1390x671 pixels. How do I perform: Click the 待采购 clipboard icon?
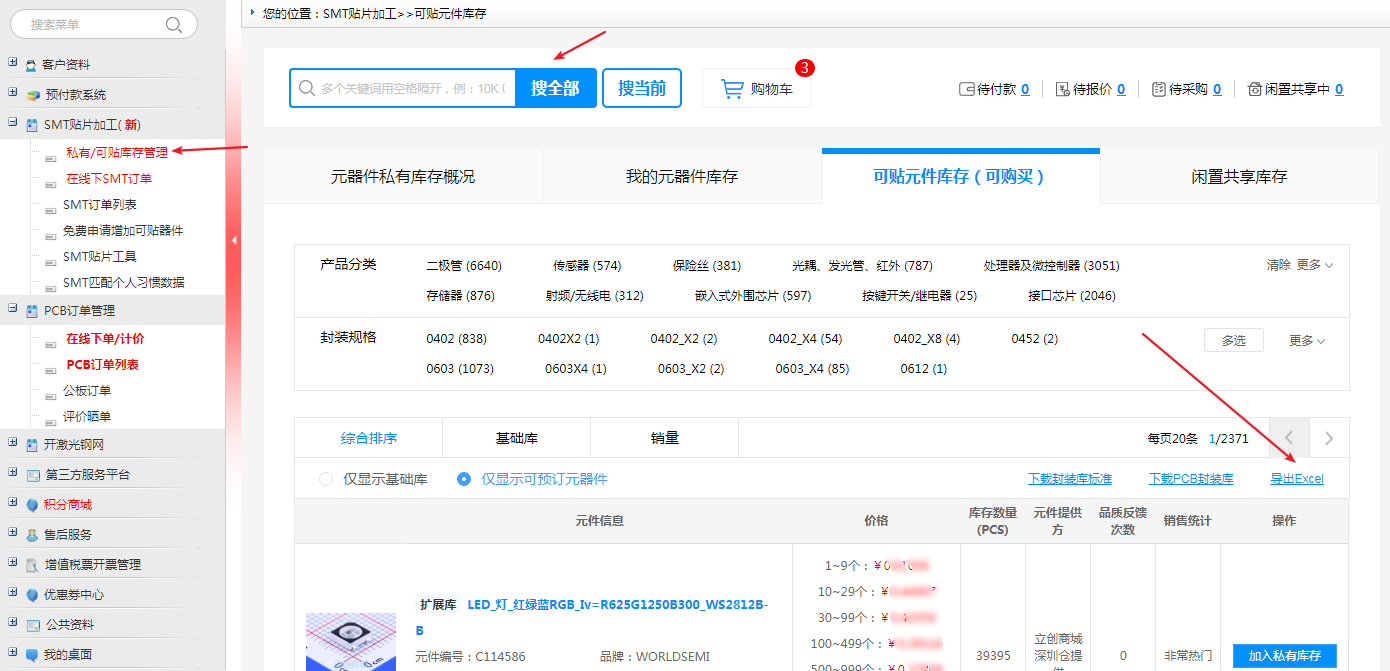[x=1158, y=89]
